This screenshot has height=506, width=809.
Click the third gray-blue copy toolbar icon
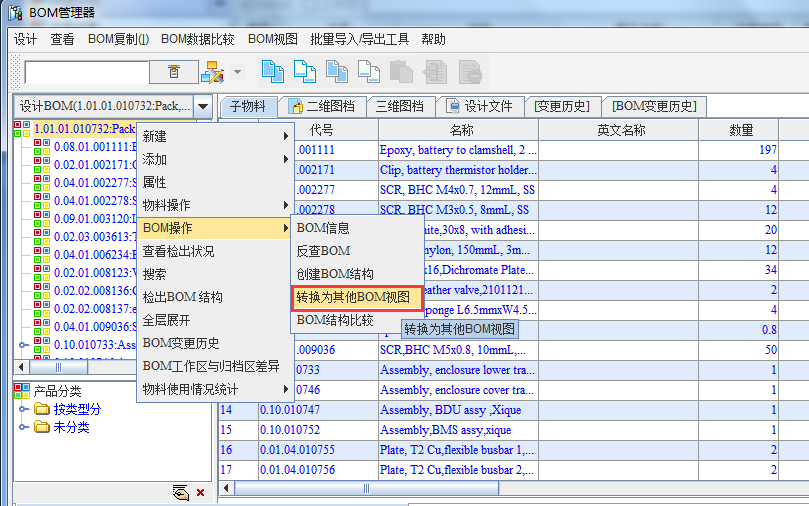337,72
